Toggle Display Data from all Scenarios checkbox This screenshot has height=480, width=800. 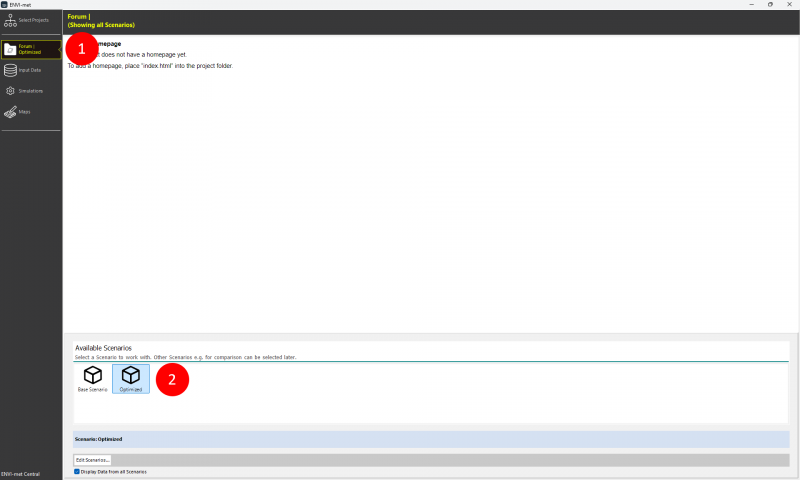tap(77, 471)
